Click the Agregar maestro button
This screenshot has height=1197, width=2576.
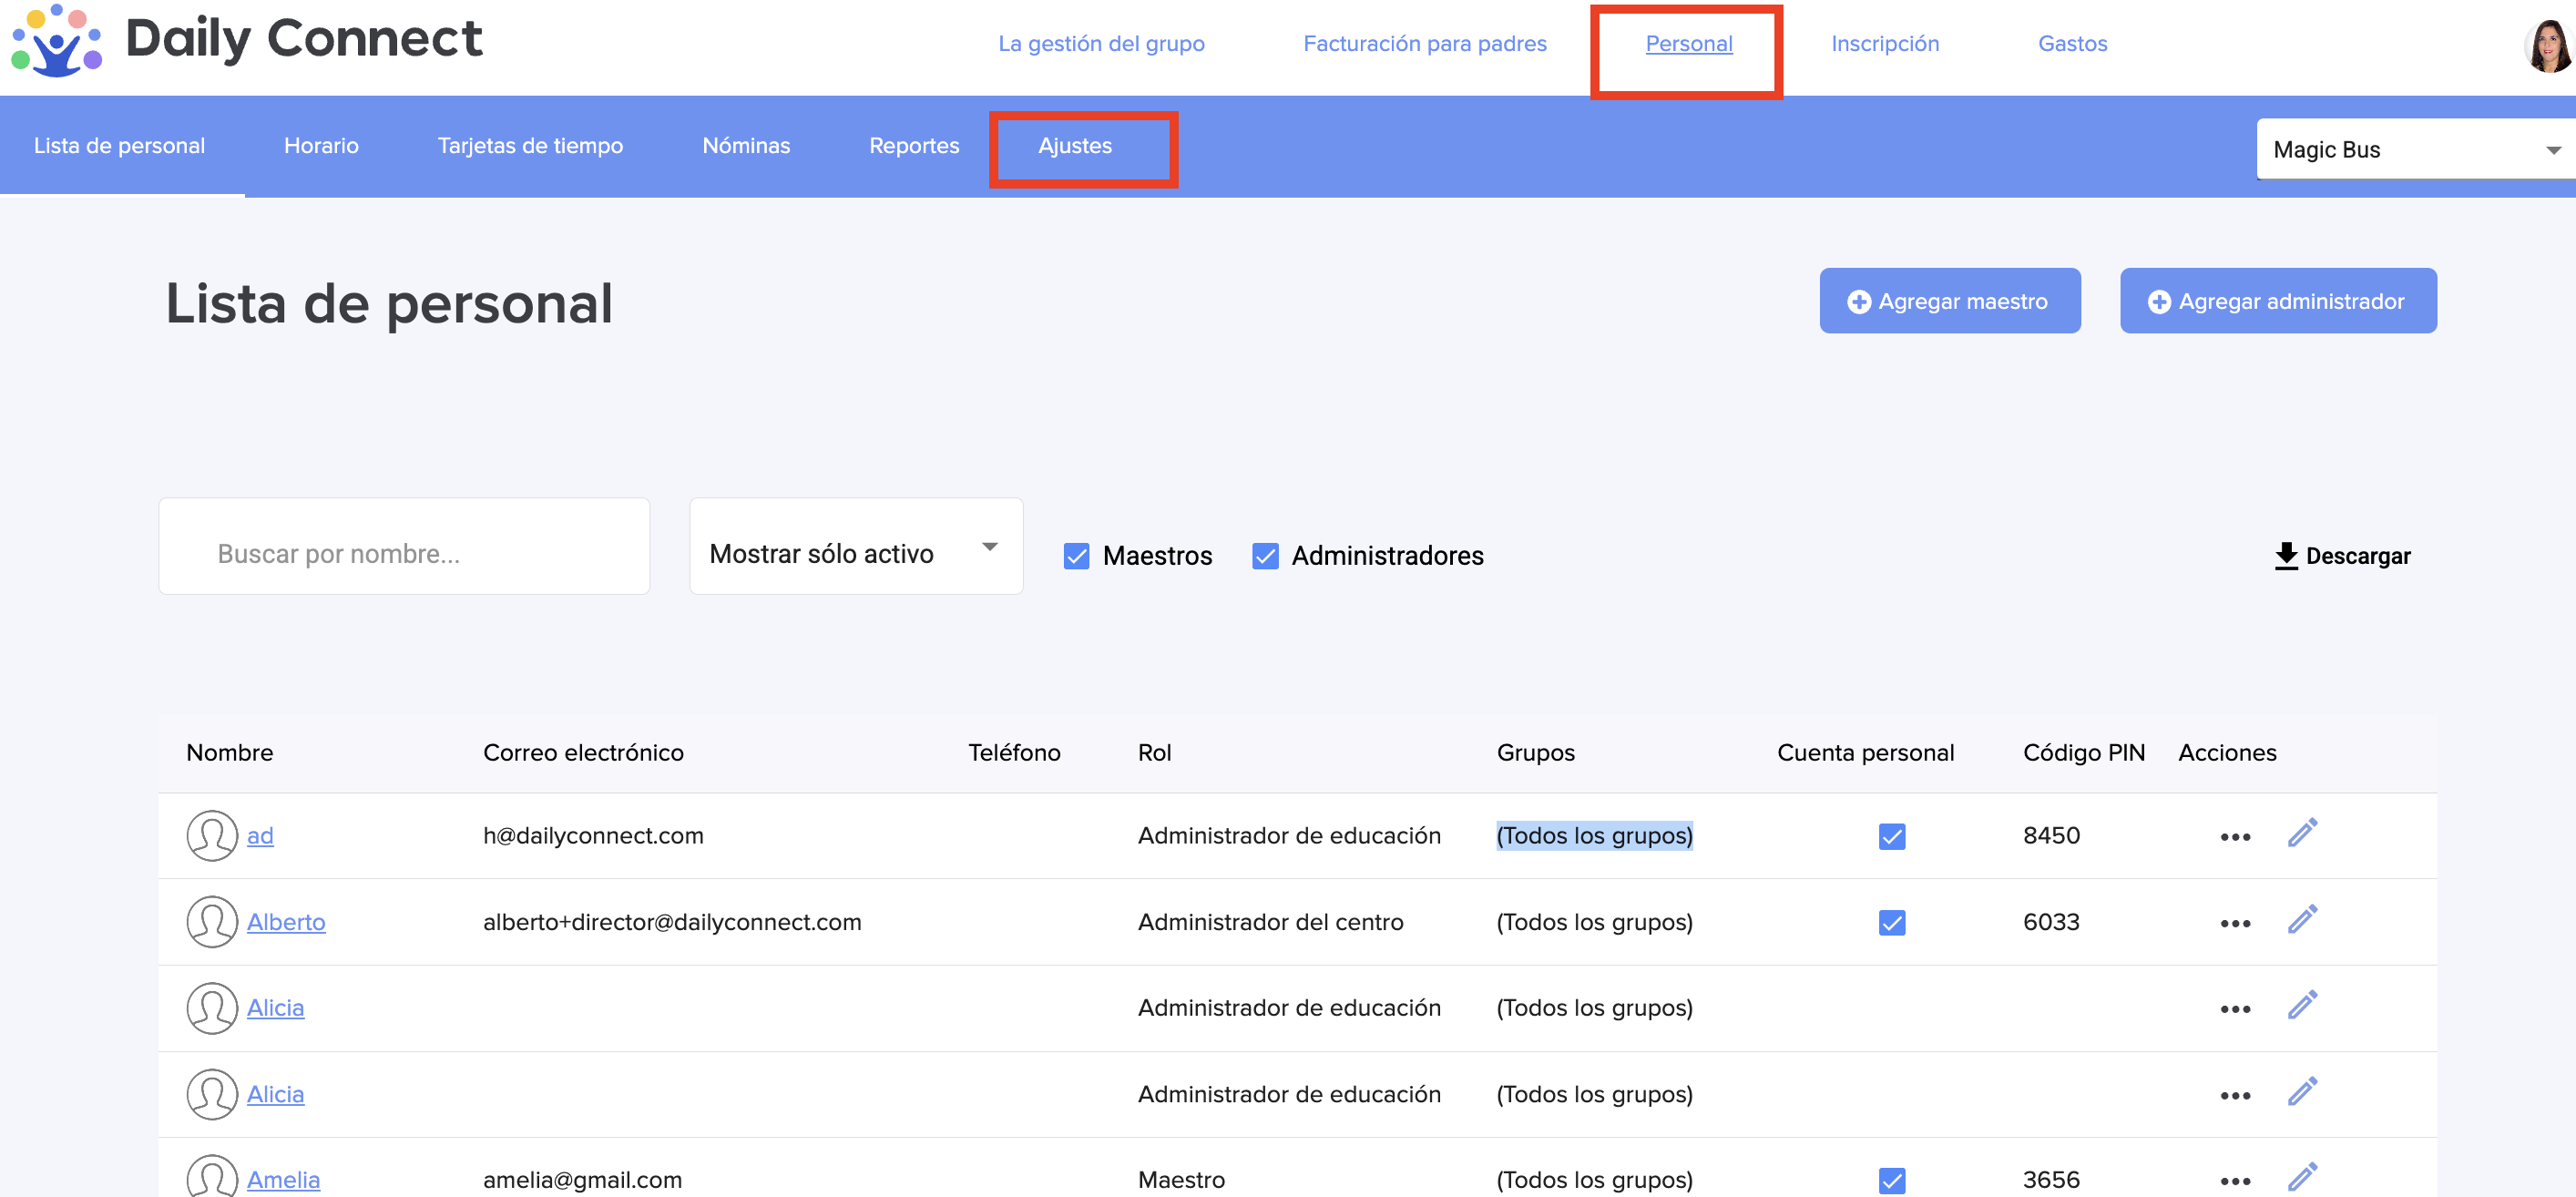1949,301
